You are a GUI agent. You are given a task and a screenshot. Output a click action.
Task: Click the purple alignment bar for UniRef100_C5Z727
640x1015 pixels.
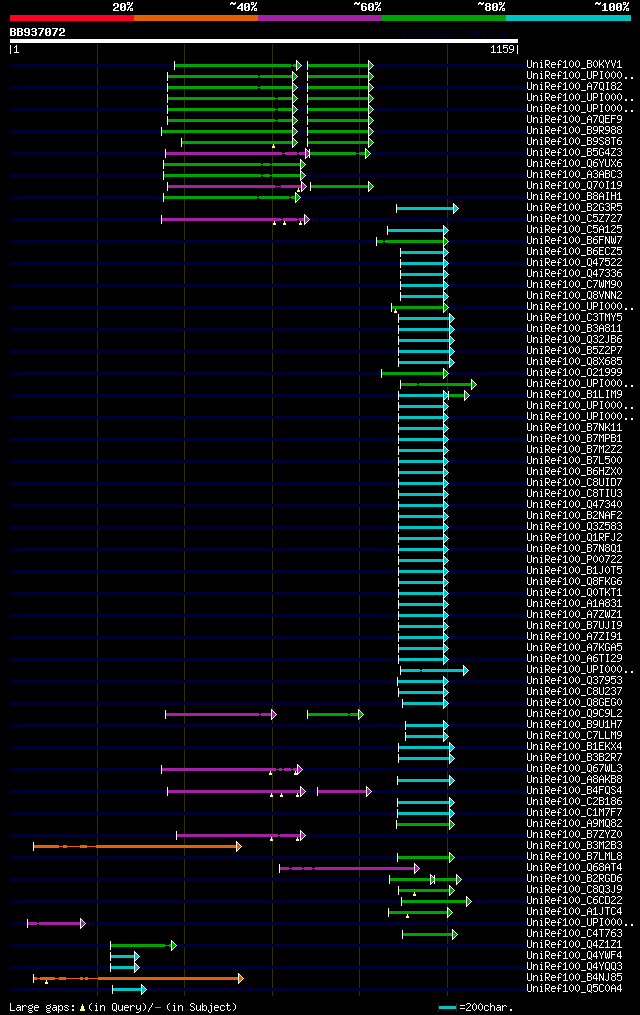[x=236, y=219]
